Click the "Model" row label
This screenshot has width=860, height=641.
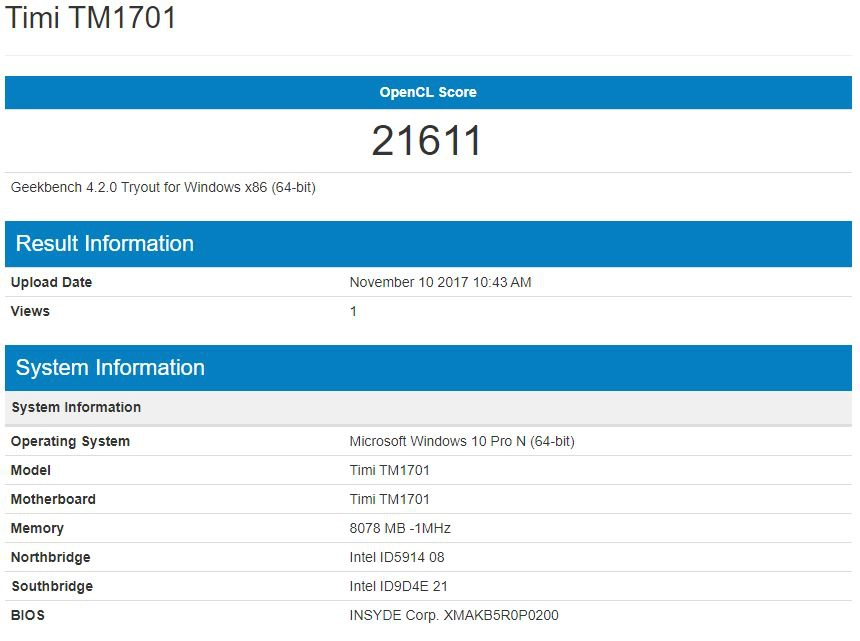[31, 470]
